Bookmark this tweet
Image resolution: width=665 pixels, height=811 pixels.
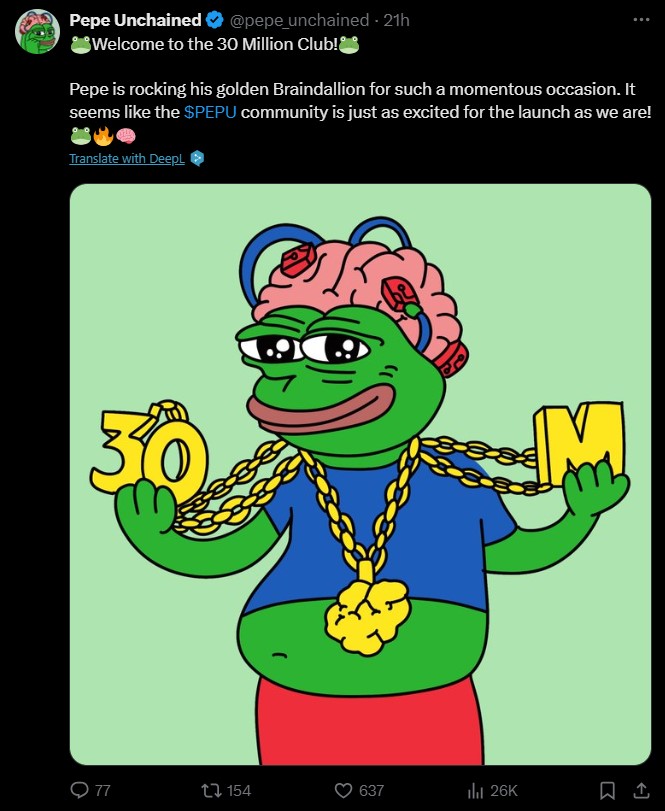[607, 790]
